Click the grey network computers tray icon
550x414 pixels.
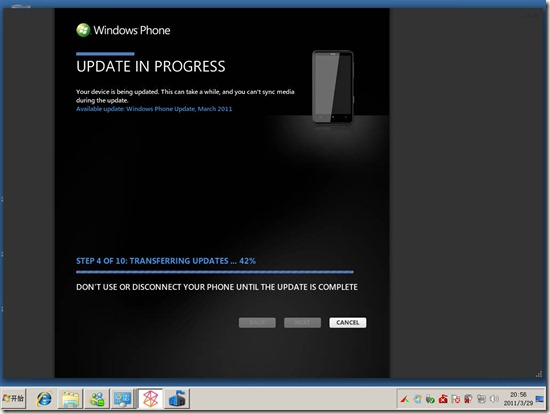point(481,399)
